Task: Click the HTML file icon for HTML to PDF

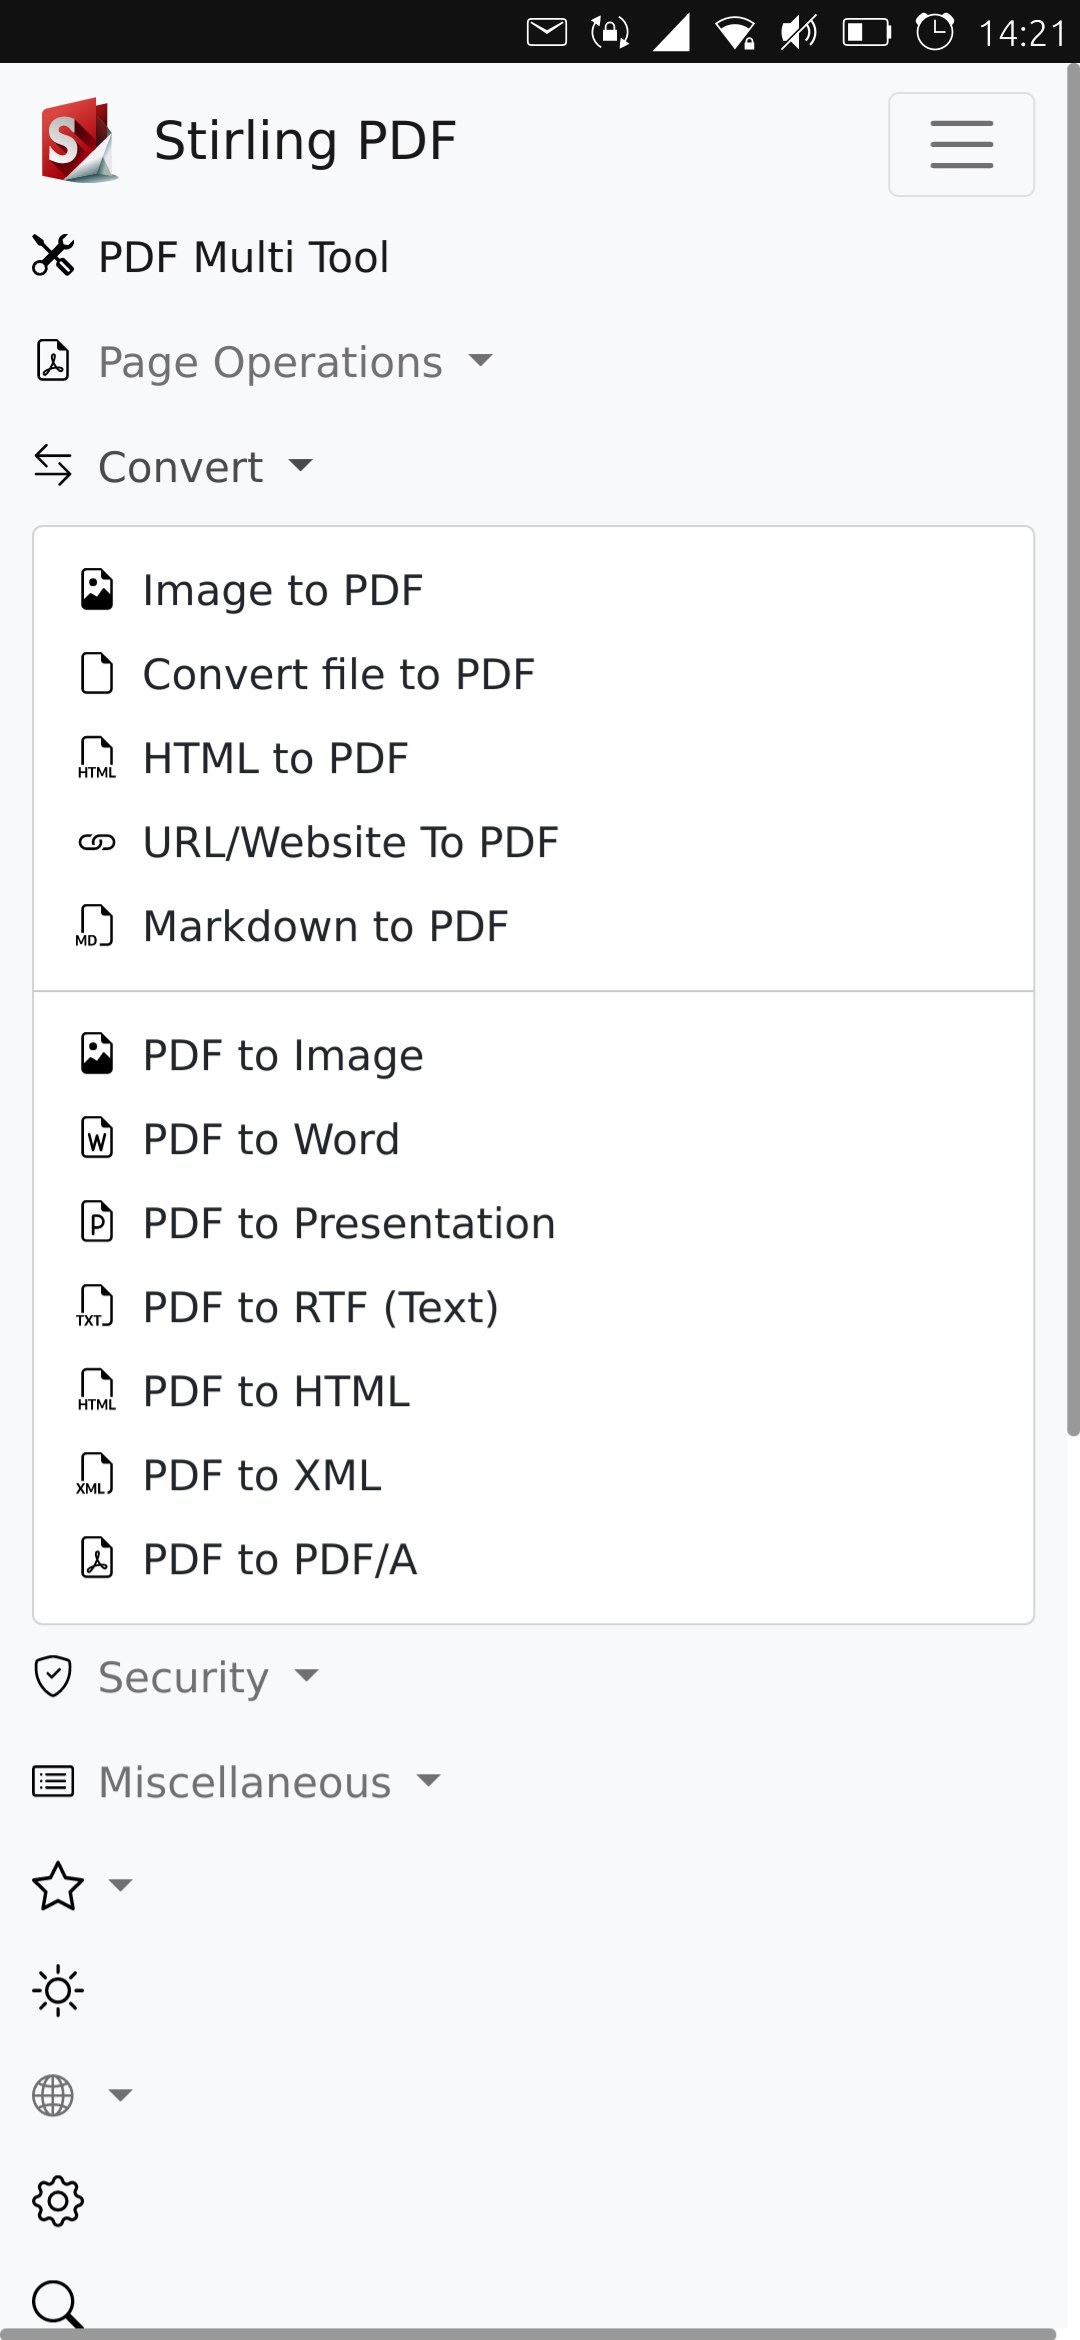Action: click(x=97, y=758)
